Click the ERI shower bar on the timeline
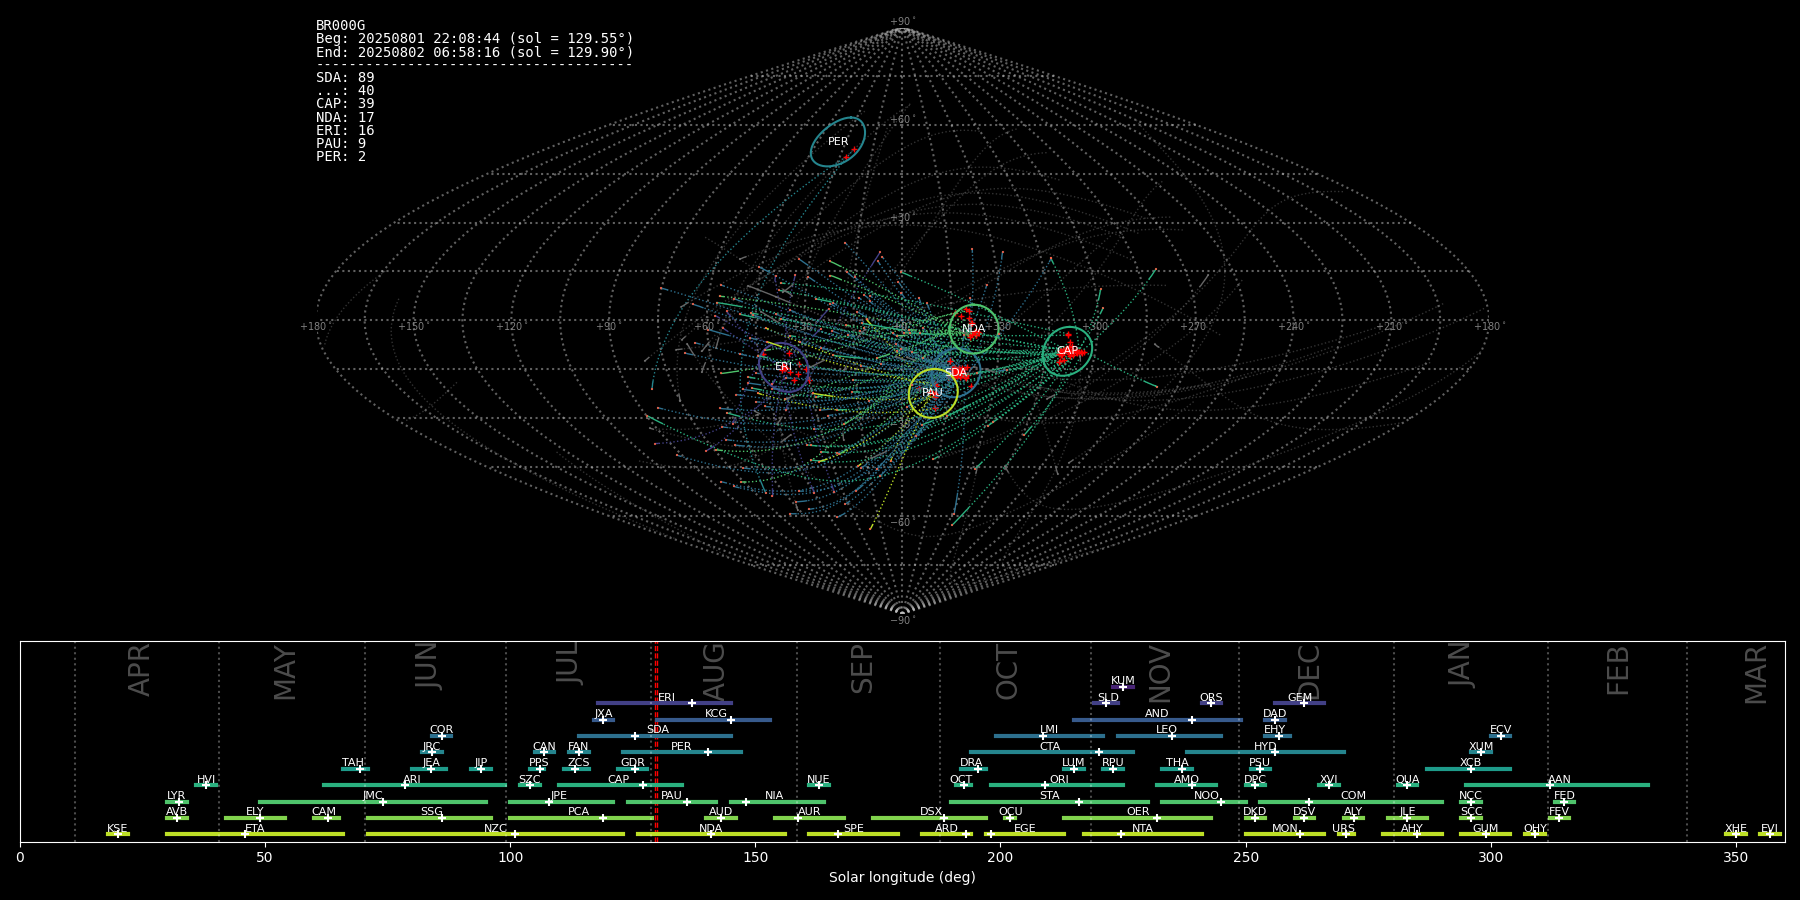Image resolution: width=1800 pixels, height=900 pixels. coord(664,703)
